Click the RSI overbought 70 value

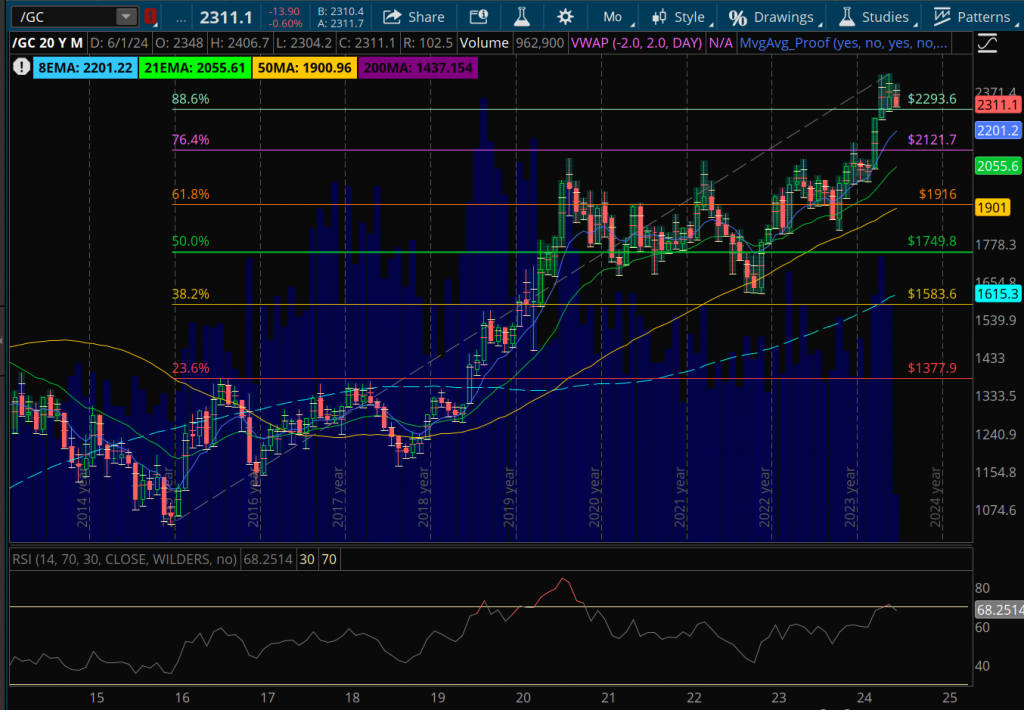pos(329,559)
